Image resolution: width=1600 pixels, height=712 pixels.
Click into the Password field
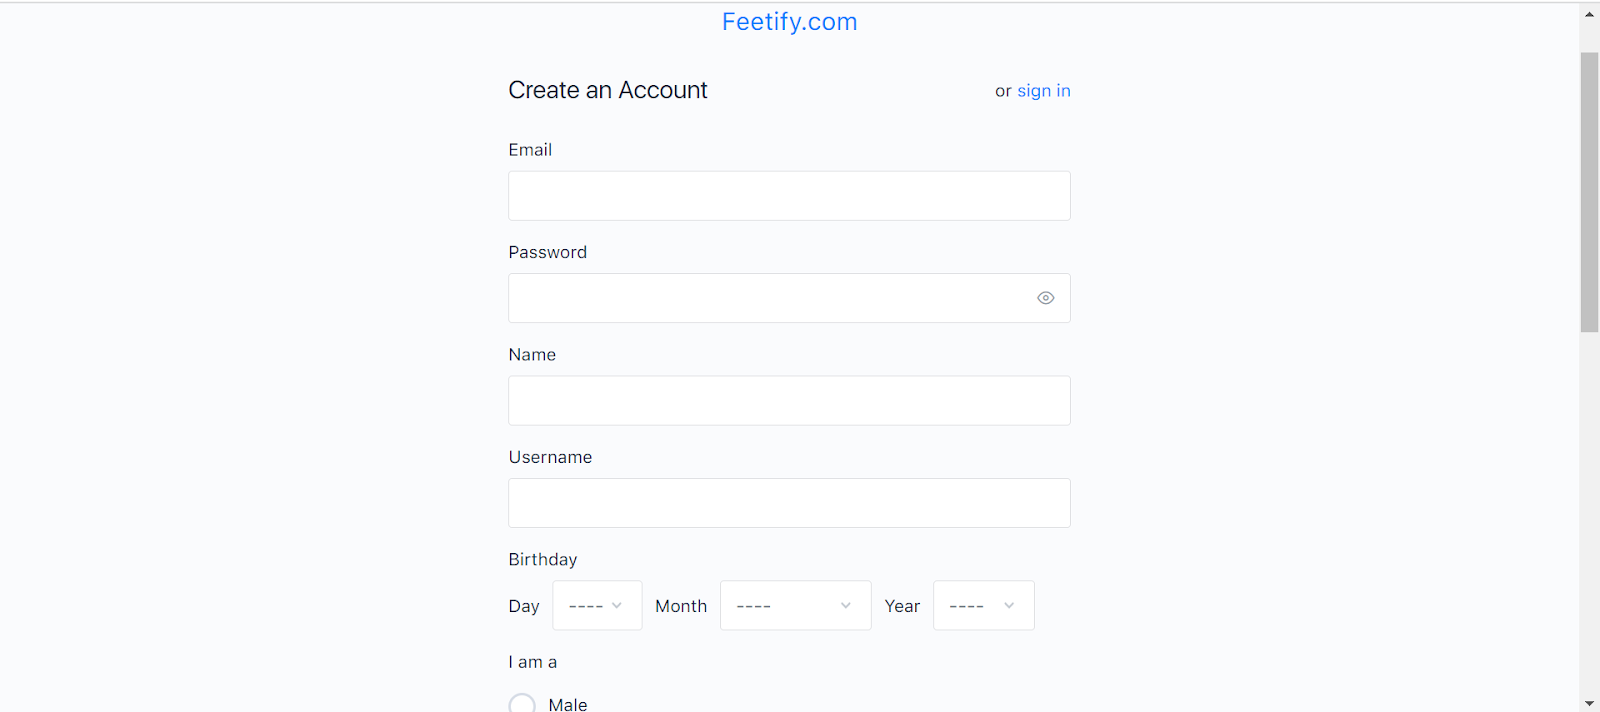click(770, 298)
